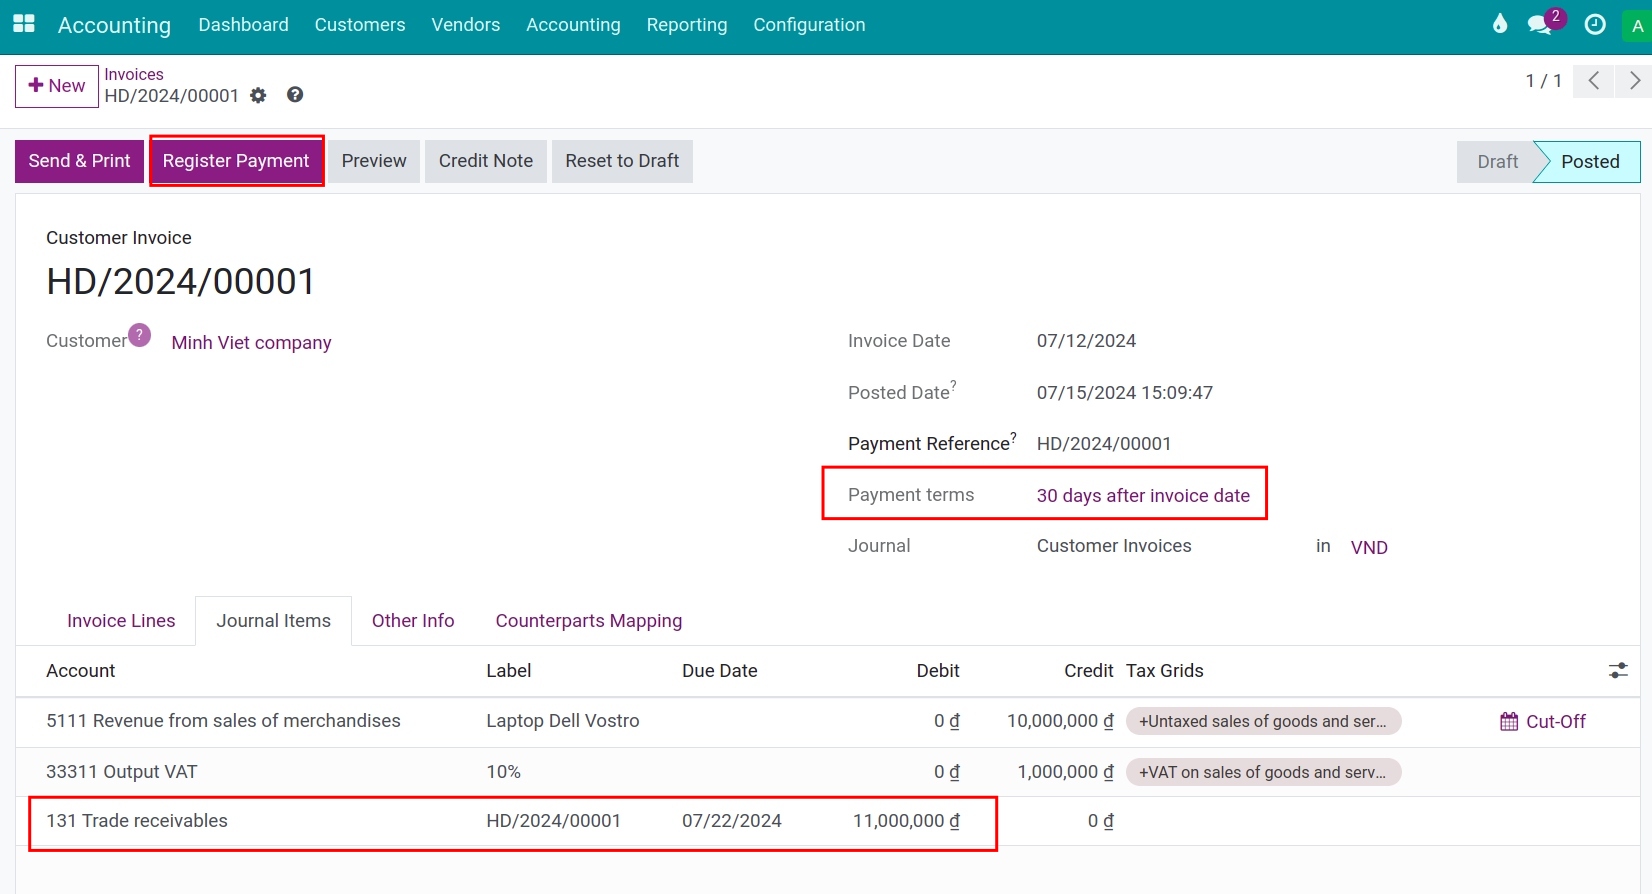The image size is (1652, 894).
Task: Click the +Untaxed sales of goods tag
Action: tap(1263, 721)
